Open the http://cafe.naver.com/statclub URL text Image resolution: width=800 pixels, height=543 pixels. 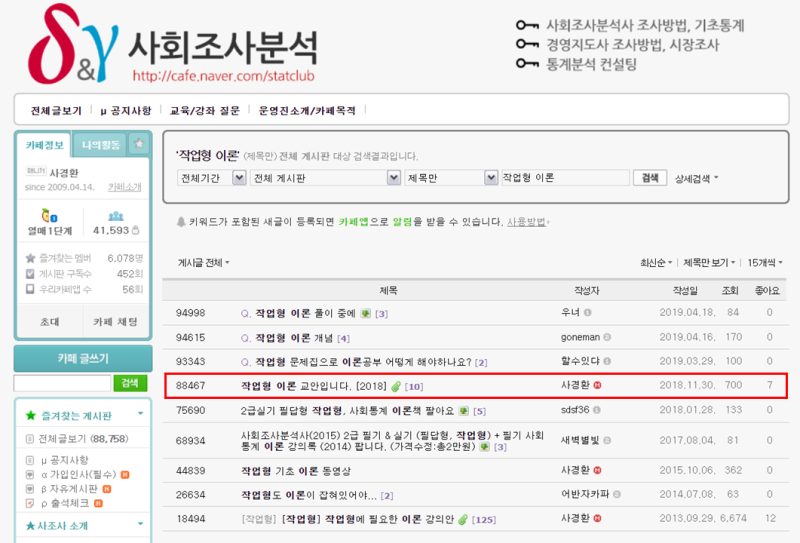[x=223, y=76]
